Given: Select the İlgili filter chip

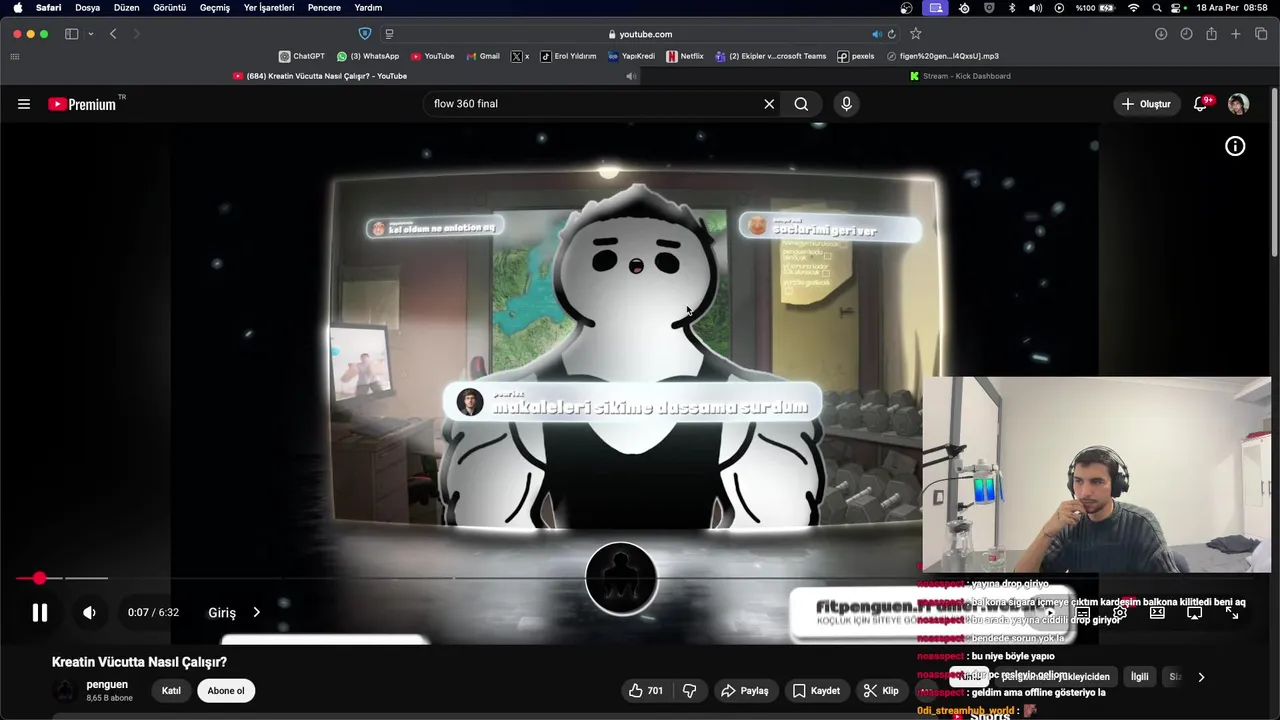Looking at the screenshot, I should tap(1139, 677).
